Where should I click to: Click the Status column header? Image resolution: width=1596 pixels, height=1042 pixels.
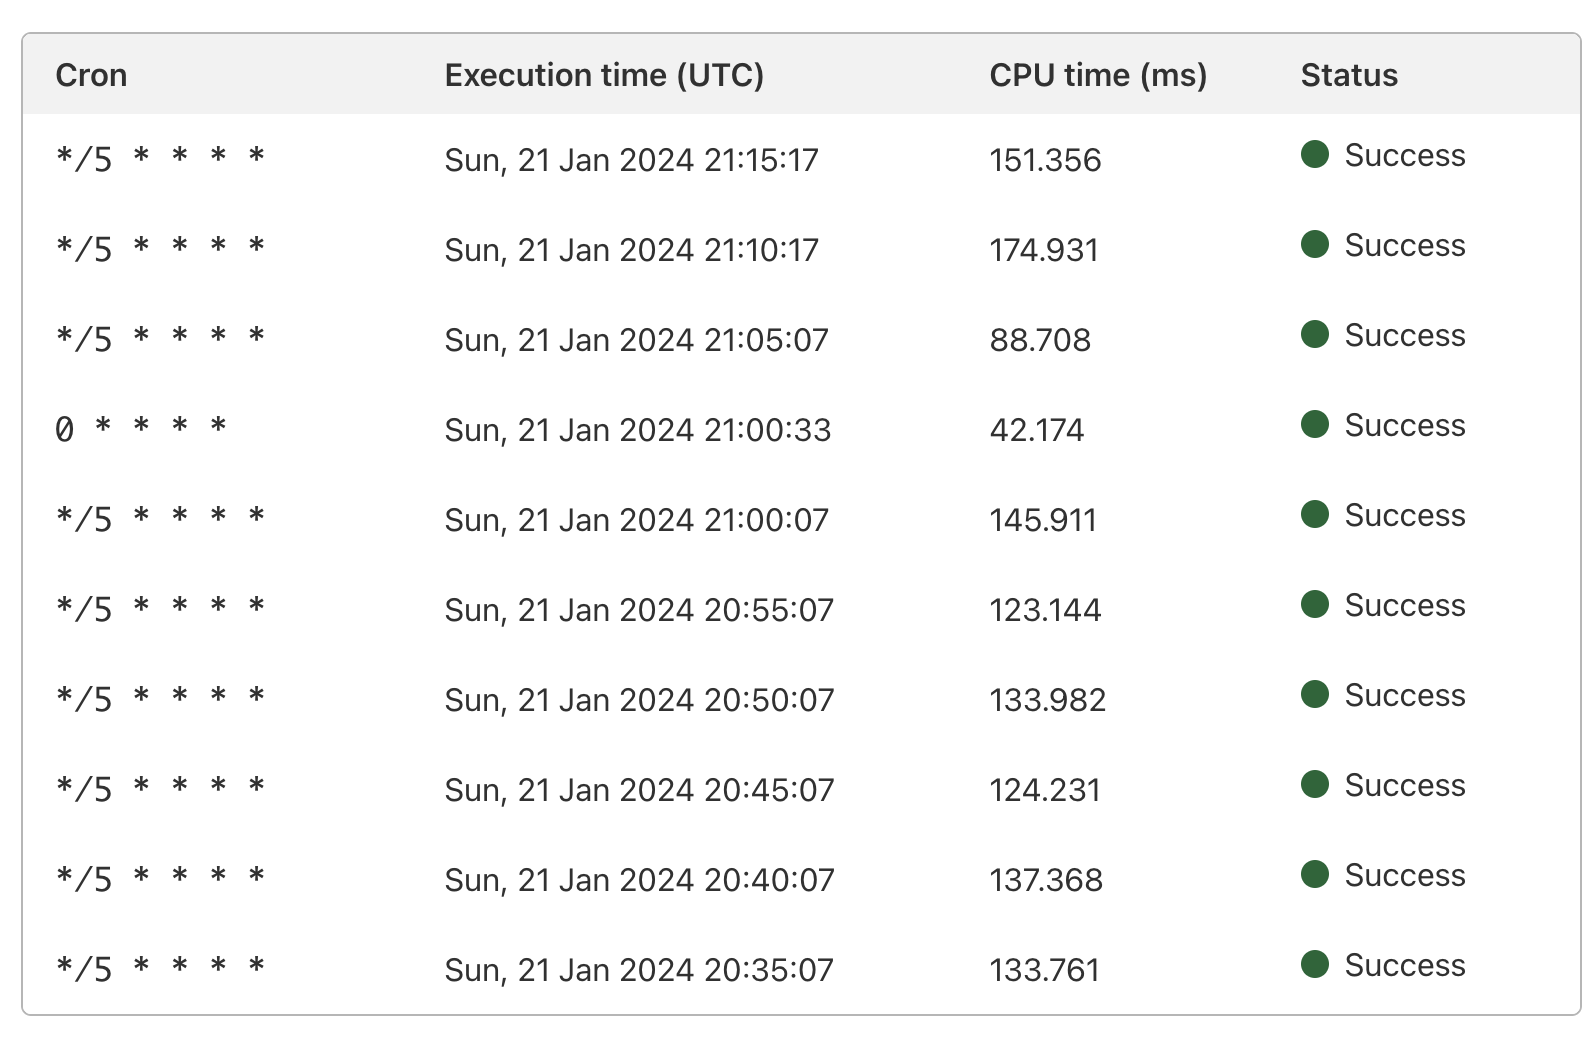(1349, 75)
